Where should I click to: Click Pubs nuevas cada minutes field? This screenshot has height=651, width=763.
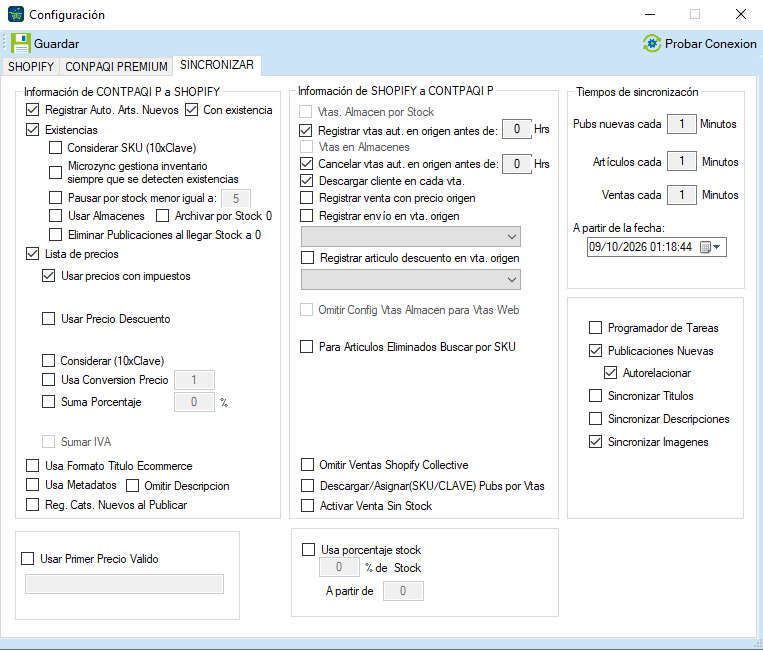[682, 124]
